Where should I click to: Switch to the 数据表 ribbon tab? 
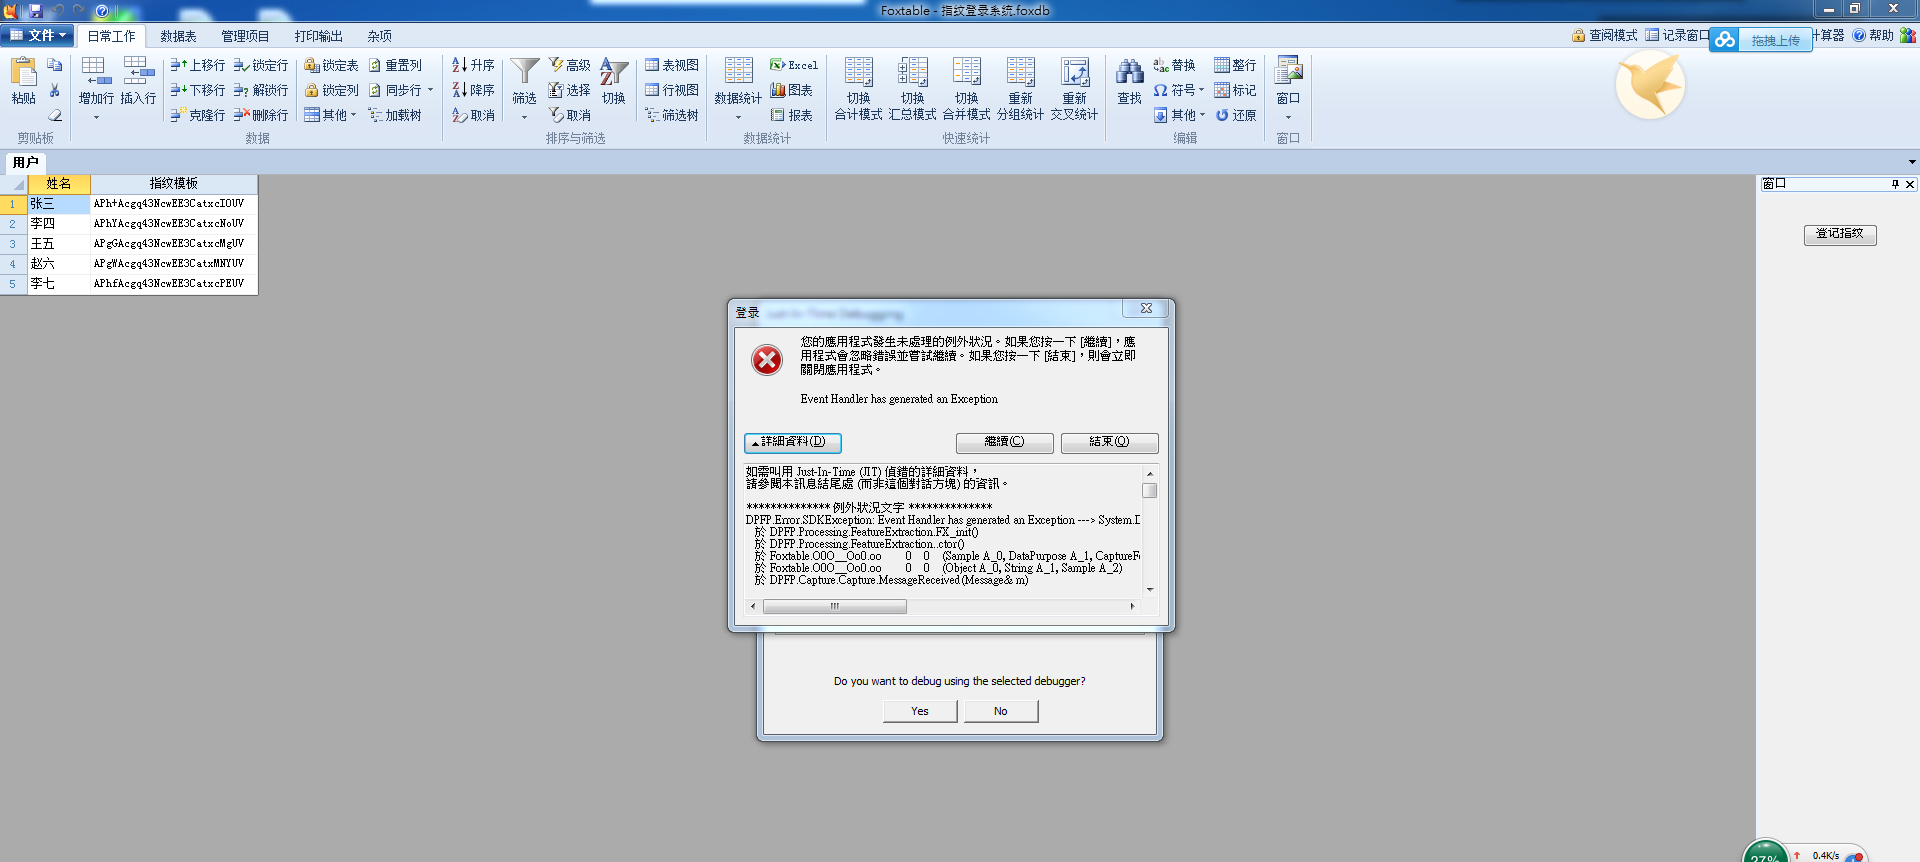pos(178,36)
